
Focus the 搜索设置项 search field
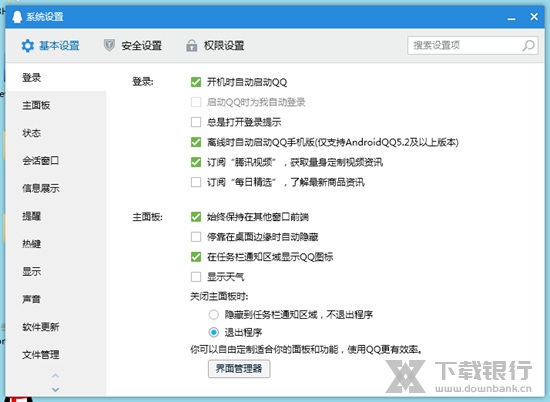click(473, 45)
